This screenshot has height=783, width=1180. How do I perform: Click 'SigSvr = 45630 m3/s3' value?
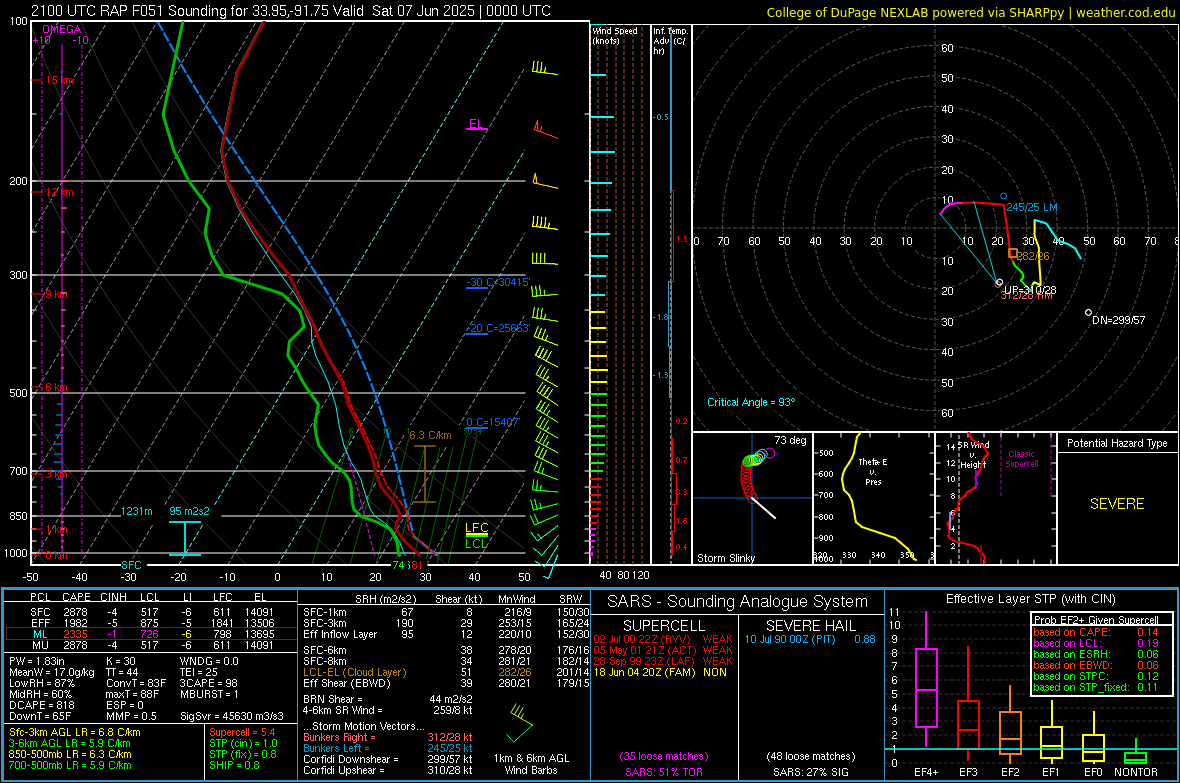coord(232,716)
